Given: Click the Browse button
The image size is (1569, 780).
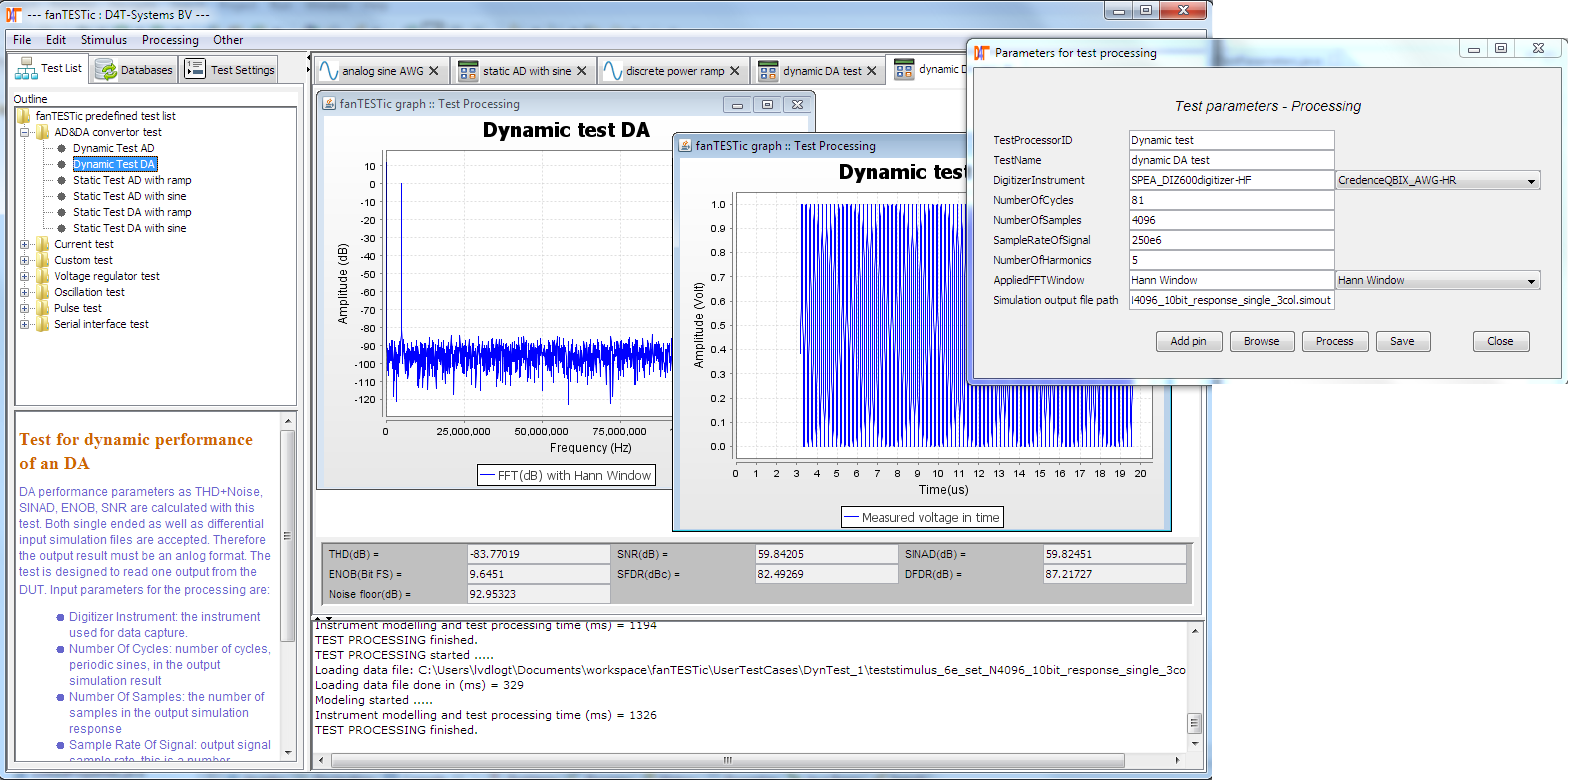Looking at the screenshot, I should (x=1261, y=341).
